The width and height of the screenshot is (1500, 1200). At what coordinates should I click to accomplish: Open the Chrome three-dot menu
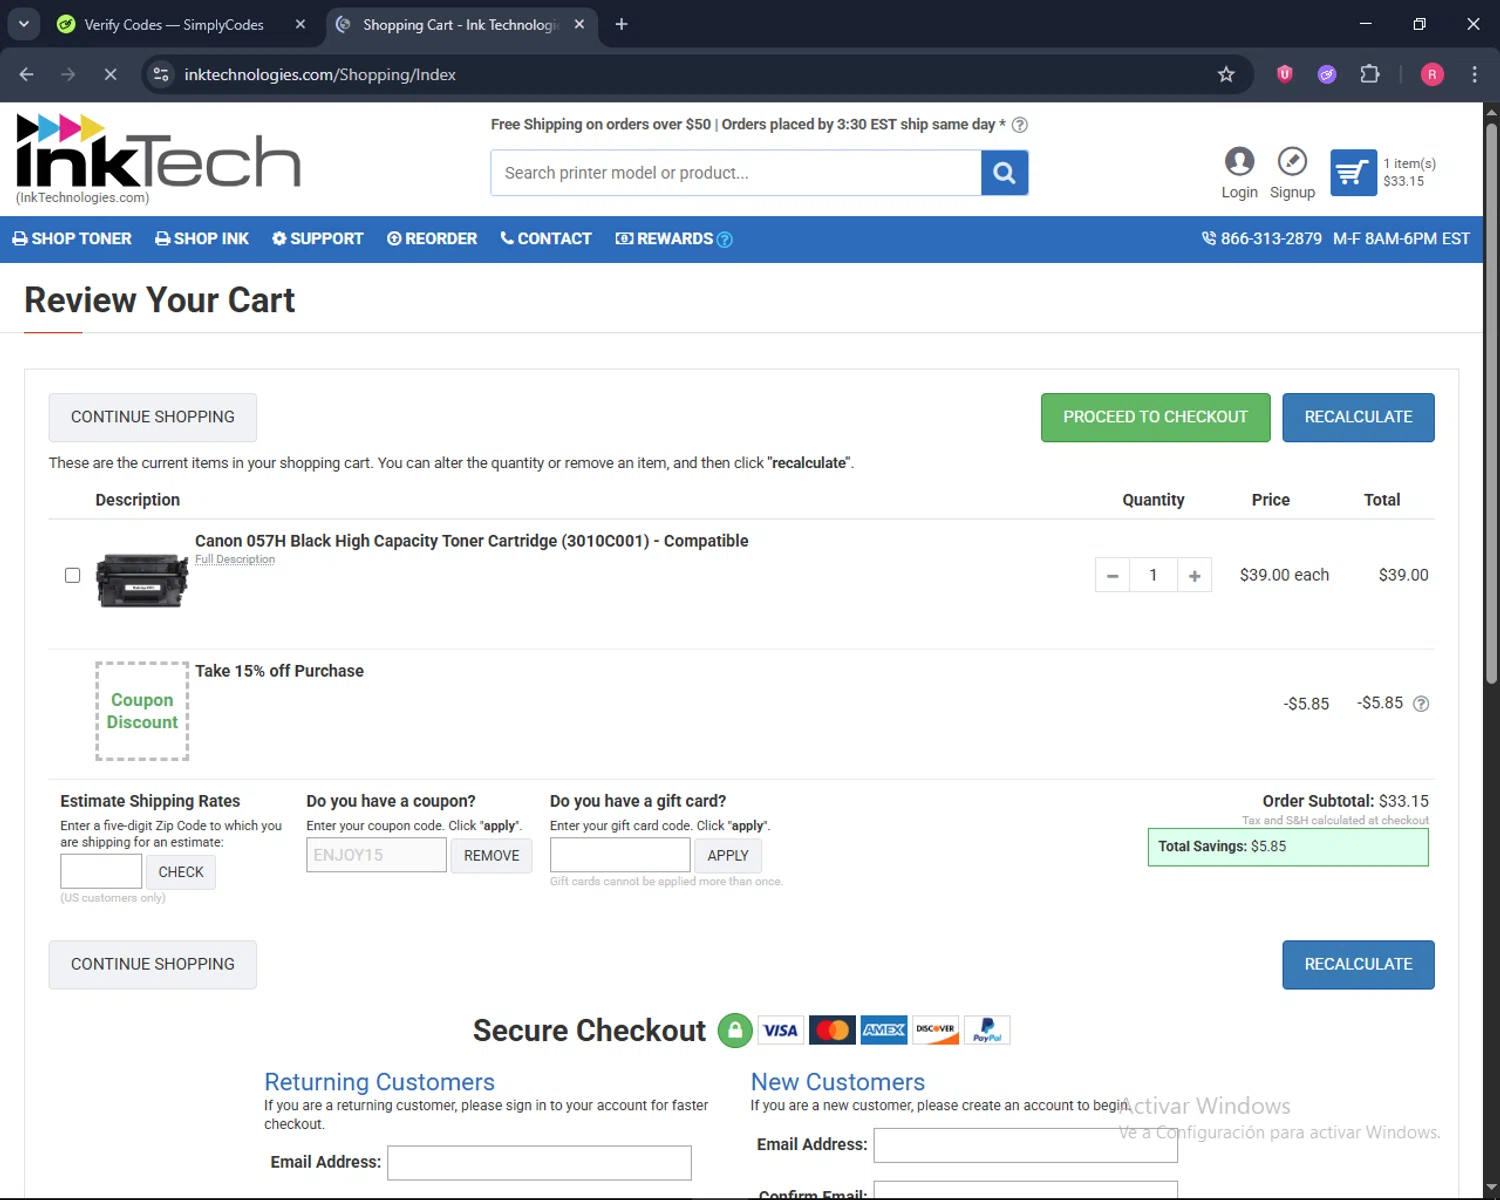1474,74
